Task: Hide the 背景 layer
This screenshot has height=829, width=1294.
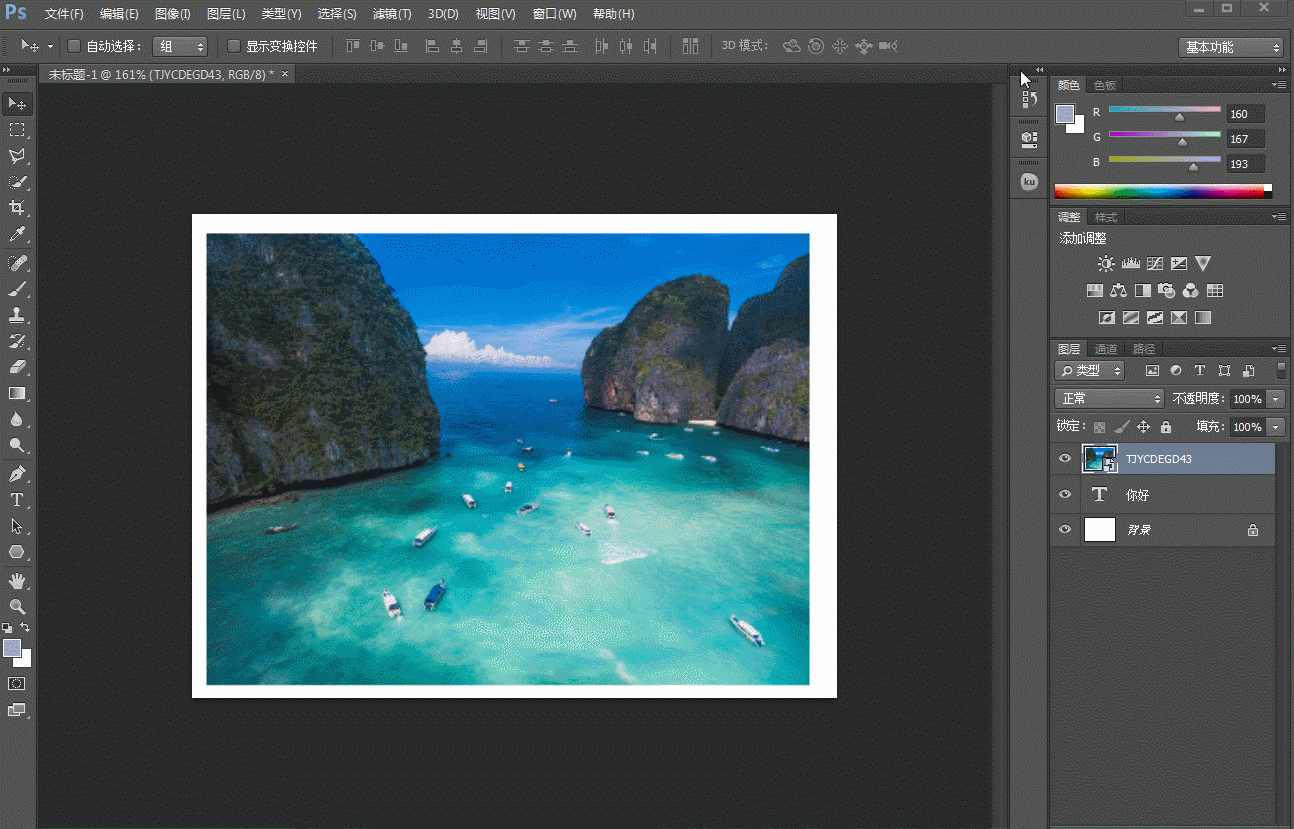Action: [x=1065, y=530]
